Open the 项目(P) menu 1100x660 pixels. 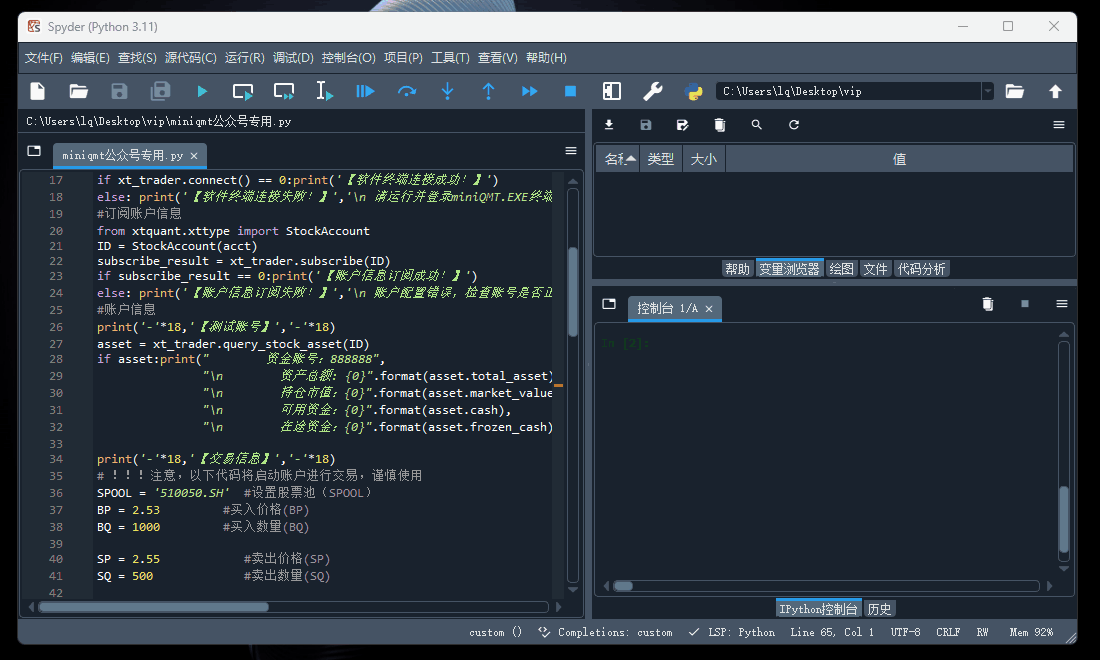pos(403,58)
